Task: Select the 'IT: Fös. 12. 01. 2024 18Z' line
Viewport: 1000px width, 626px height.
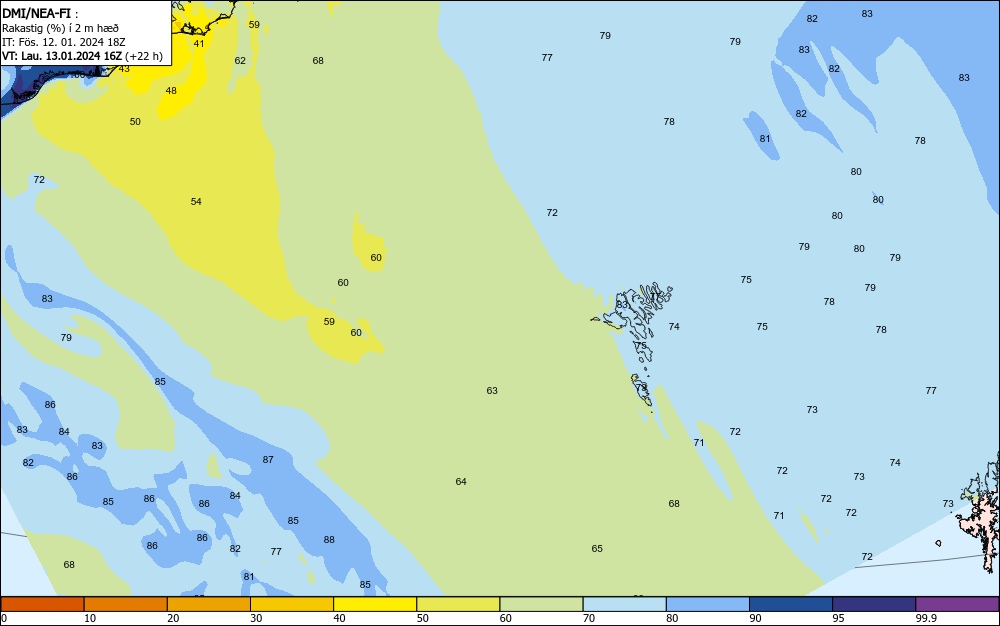Action: (x=63, y=42)
